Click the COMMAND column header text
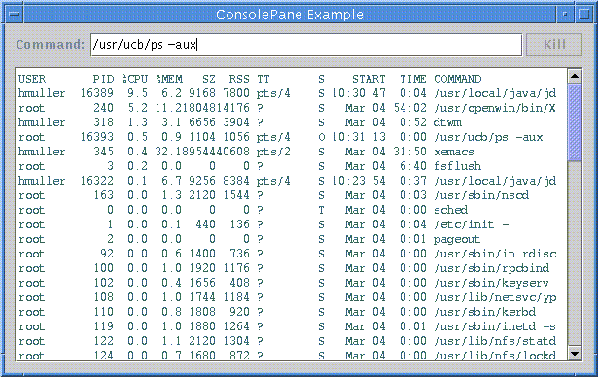This screenshot has height=377, width=598. [458, 79]
